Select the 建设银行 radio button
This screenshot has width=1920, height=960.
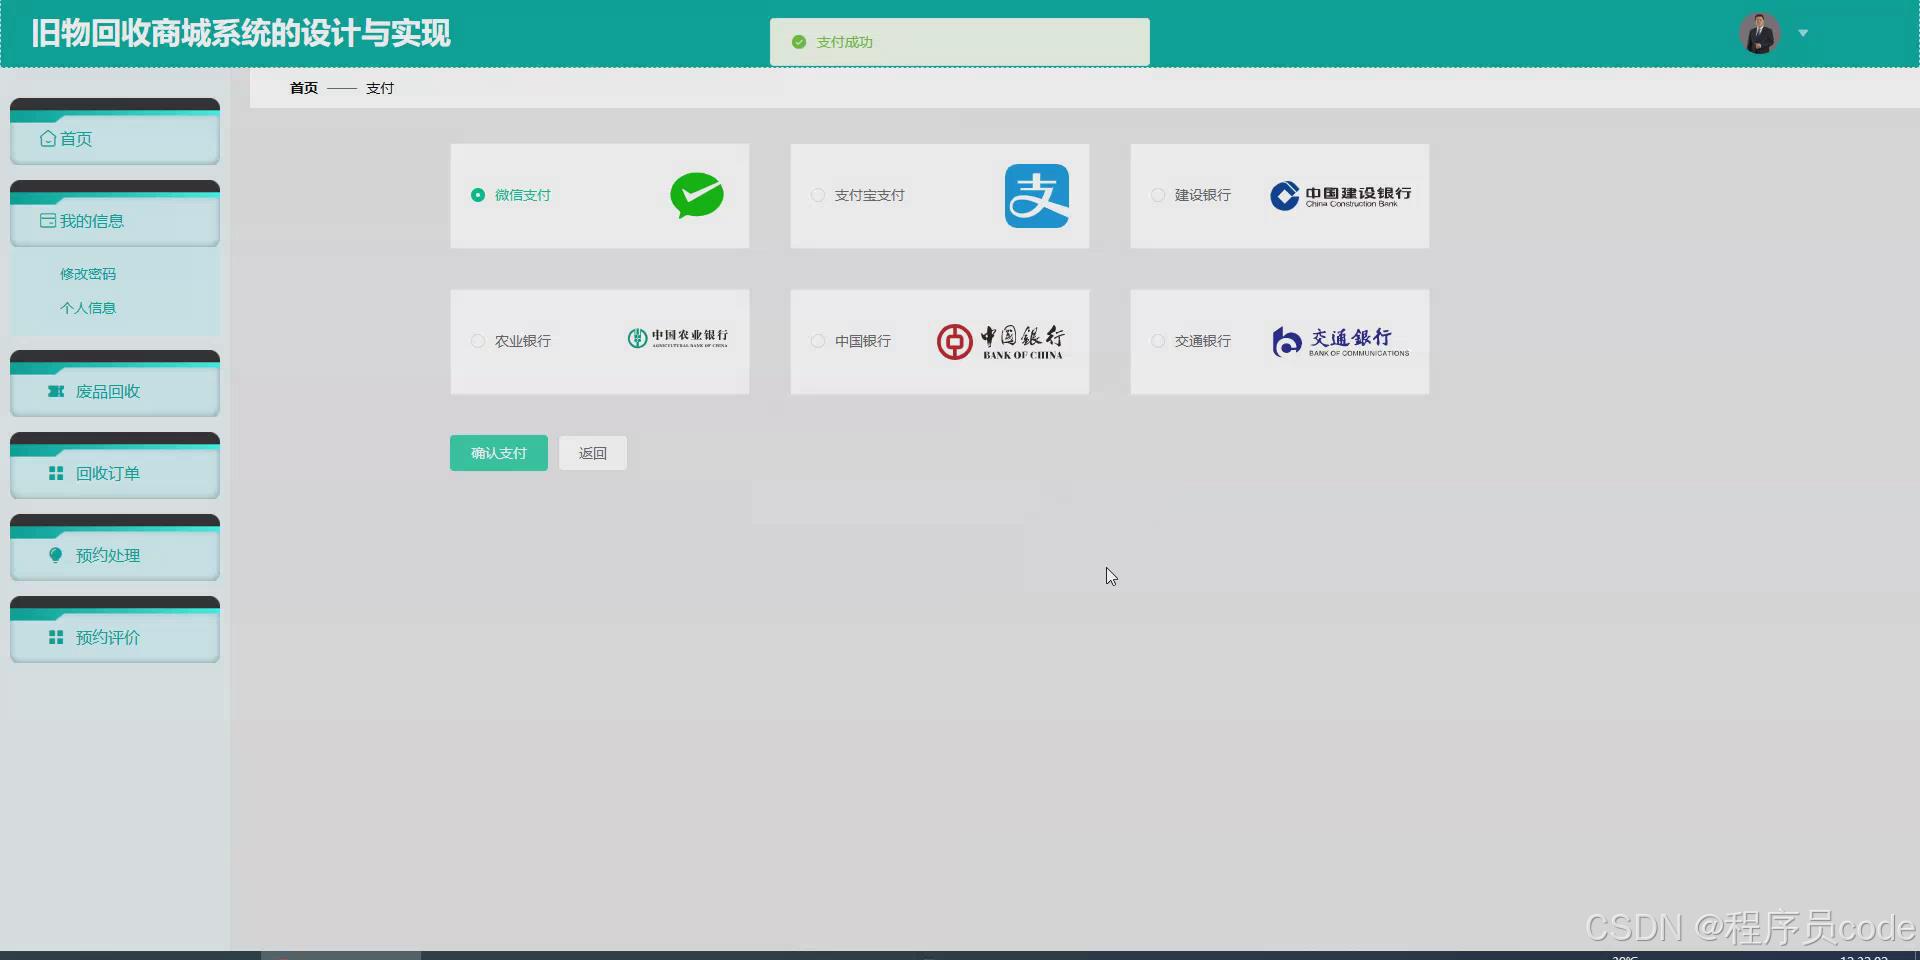(x=1158, y=195)
